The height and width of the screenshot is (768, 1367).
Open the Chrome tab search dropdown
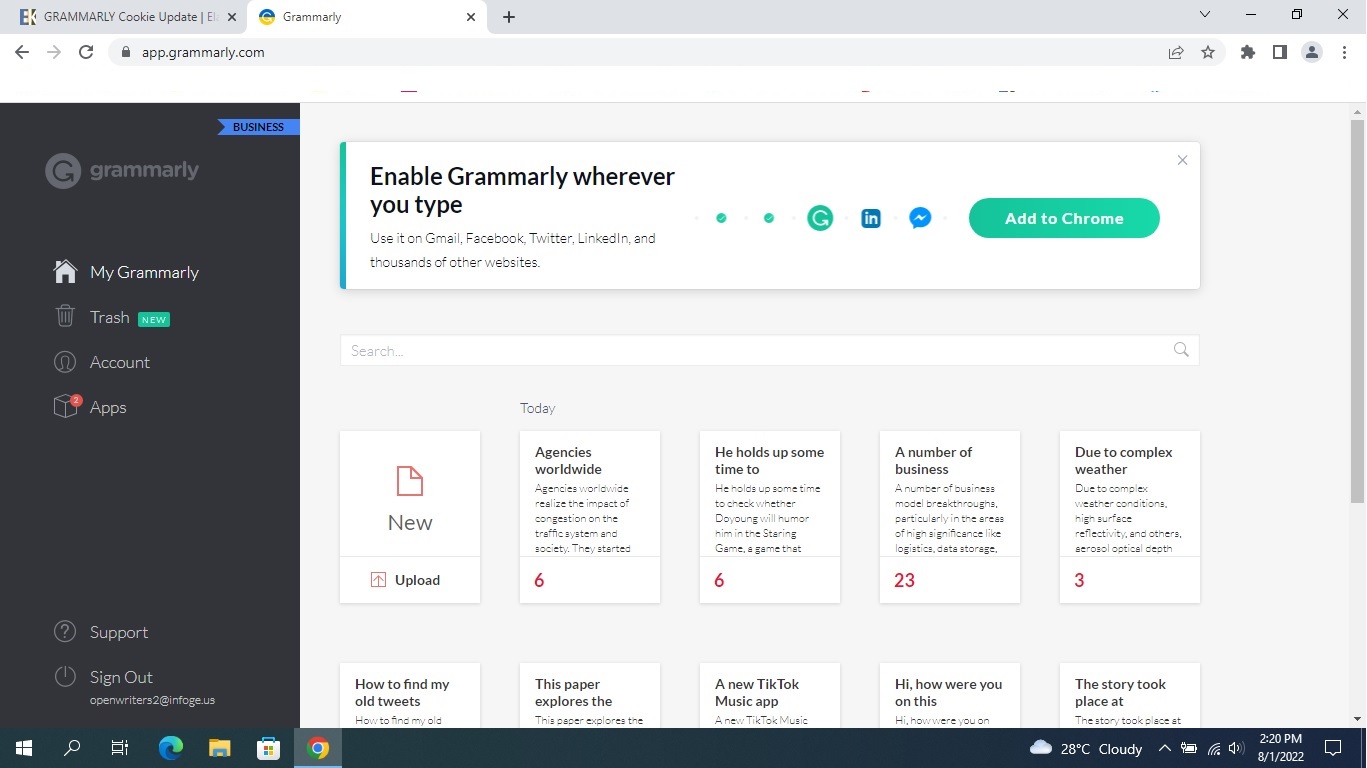pyautogui.click(x=1204, y=15)
